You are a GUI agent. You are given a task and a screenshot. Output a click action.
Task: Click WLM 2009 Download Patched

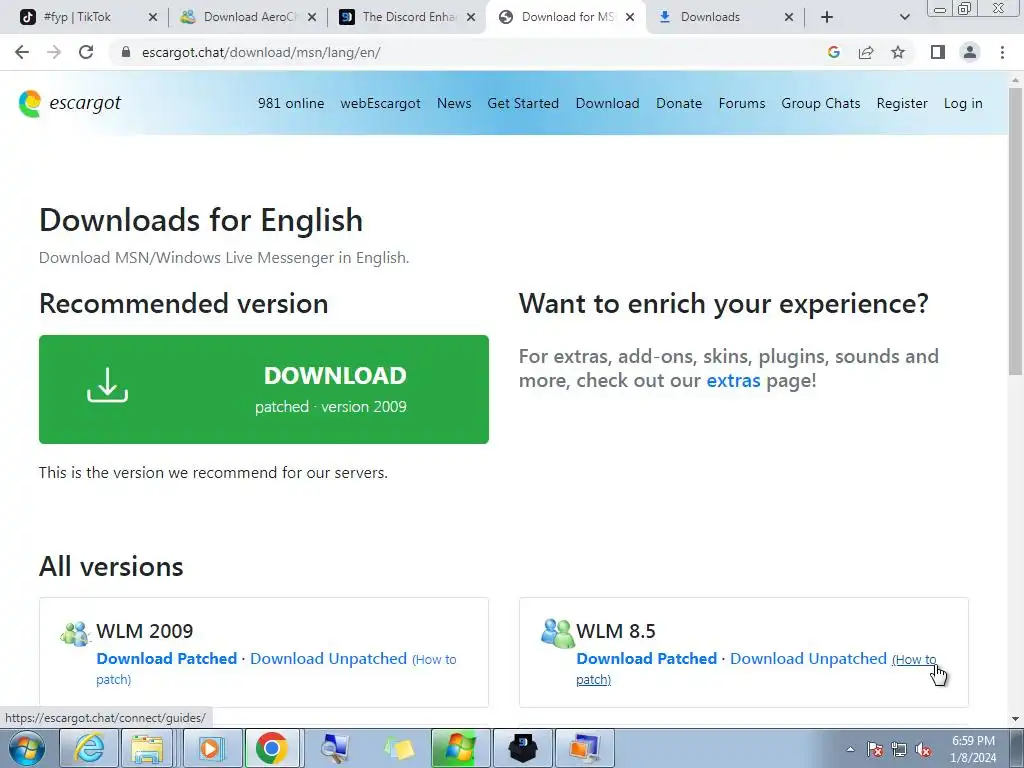tap(167, 658)
